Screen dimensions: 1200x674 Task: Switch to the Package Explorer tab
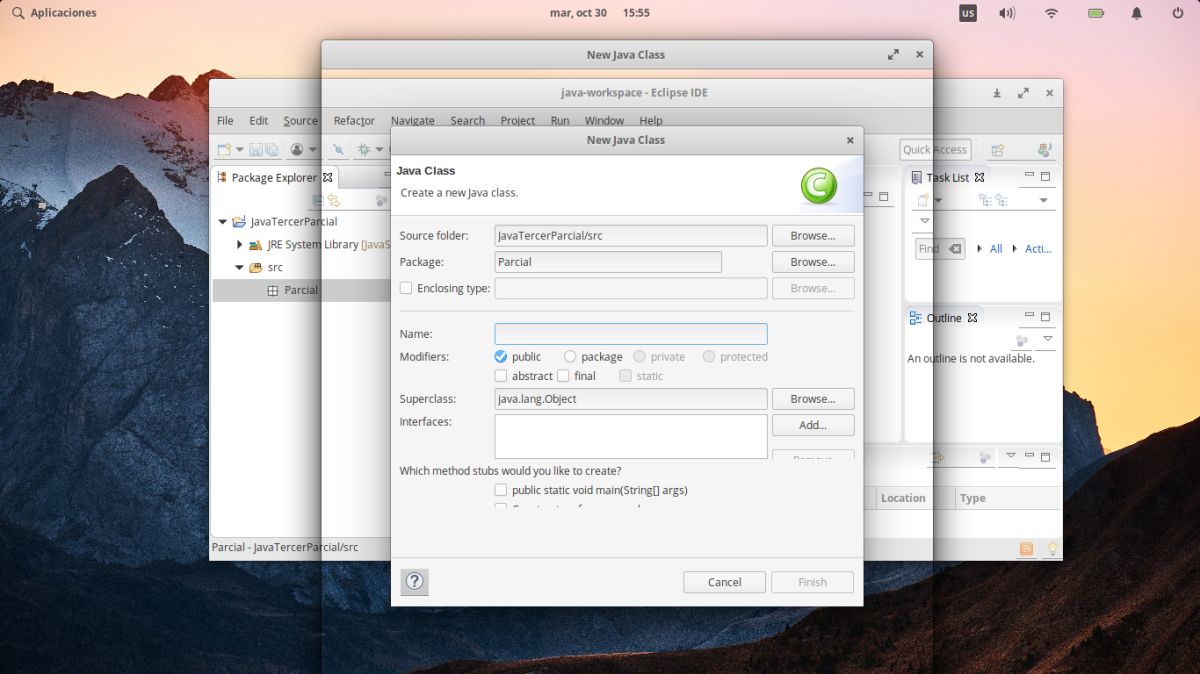tap(274, 177)
